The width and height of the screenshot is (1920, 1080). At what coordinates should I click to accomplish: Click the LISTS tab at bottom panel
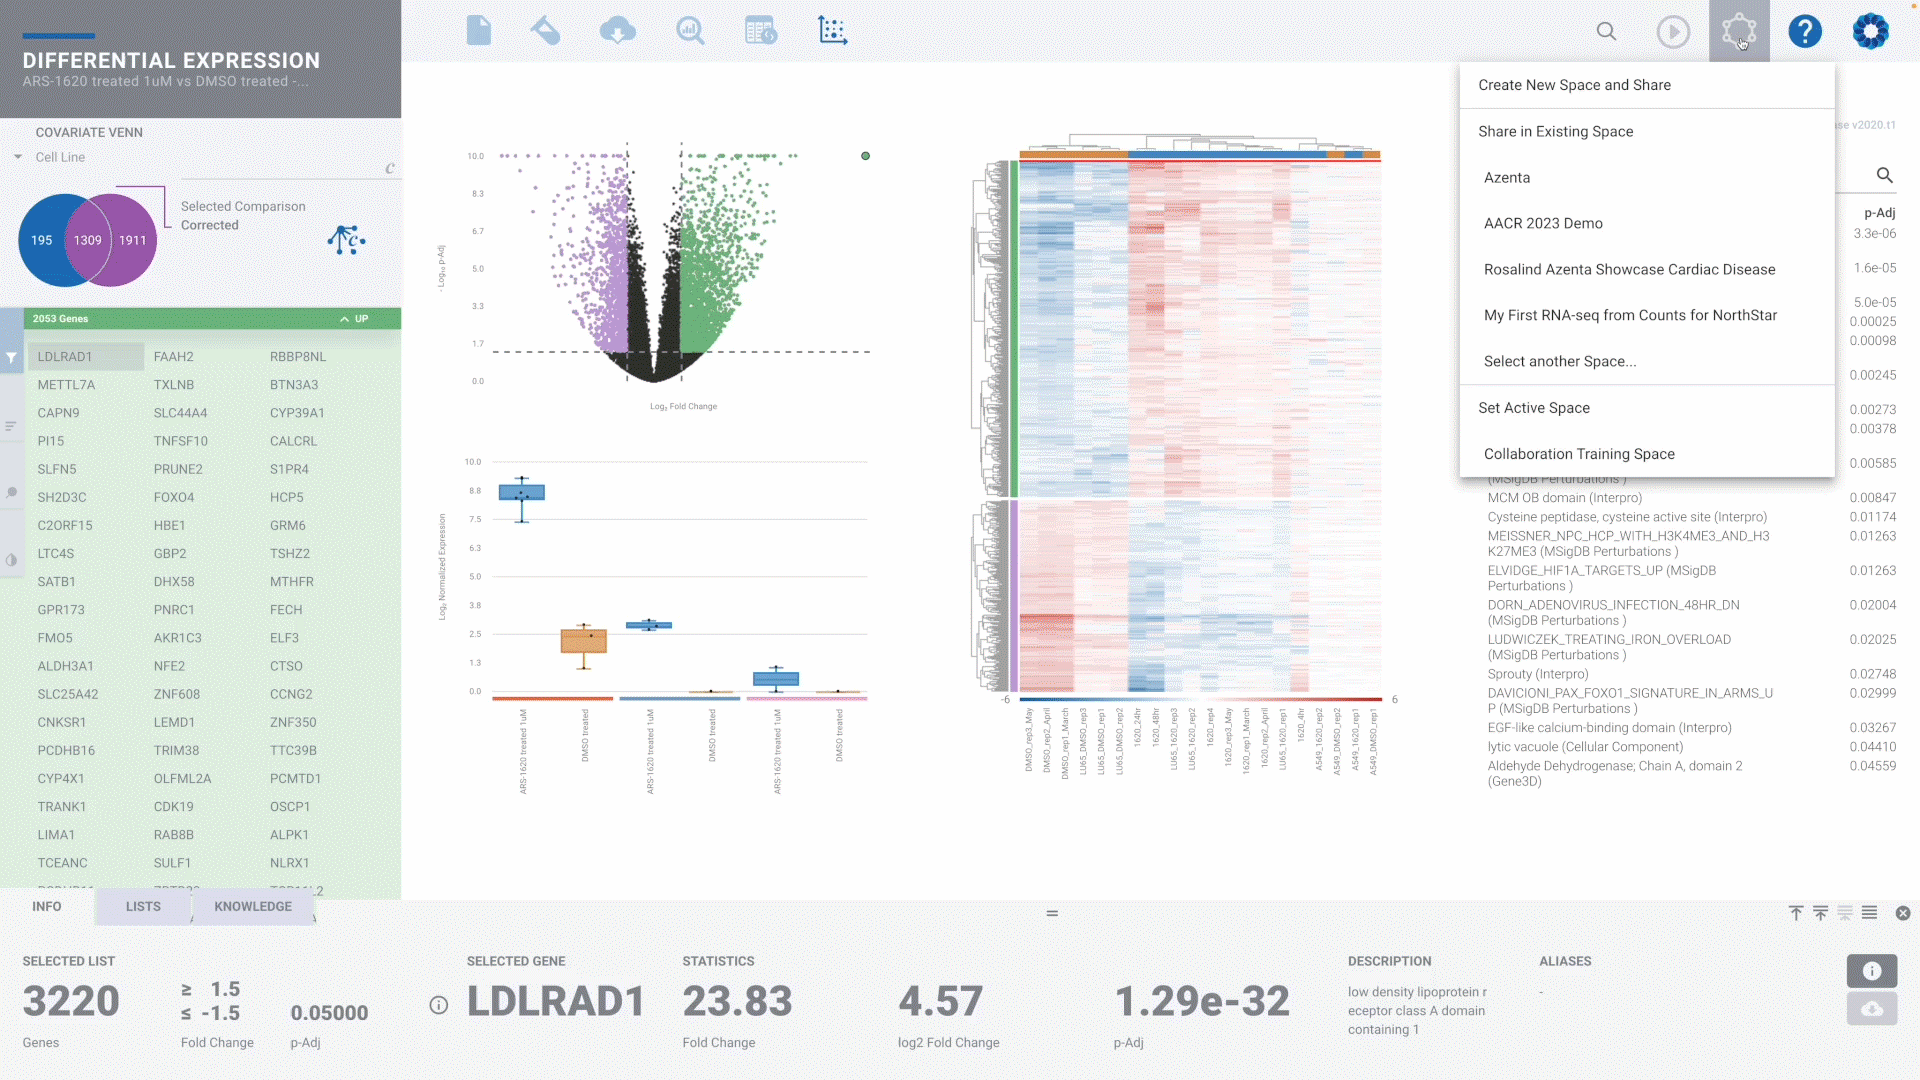142,906
